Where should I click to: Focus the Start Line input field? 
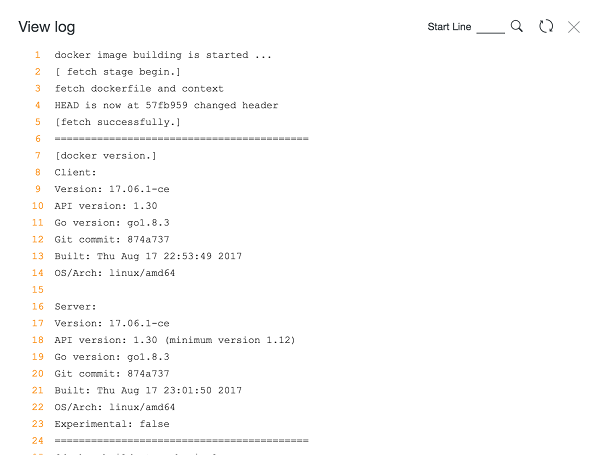coord(490,27)
